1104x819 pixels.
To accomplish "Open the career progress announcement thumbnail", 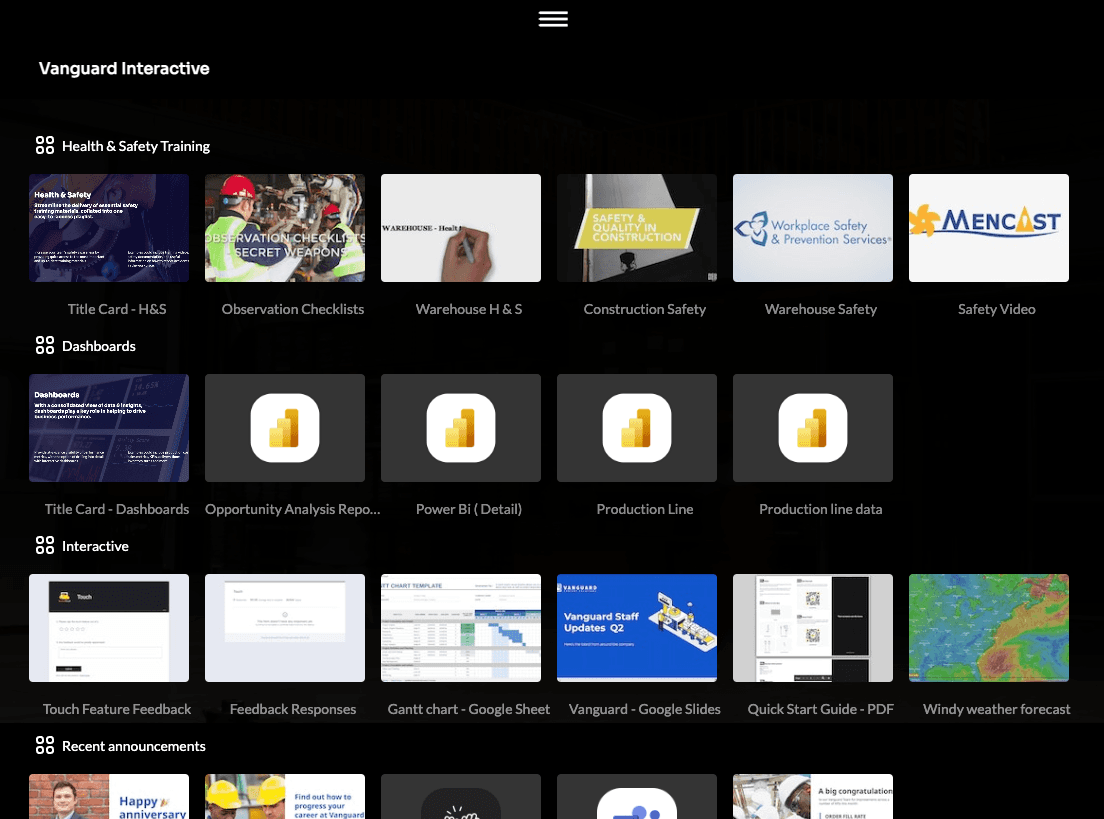I will point(284,796).
